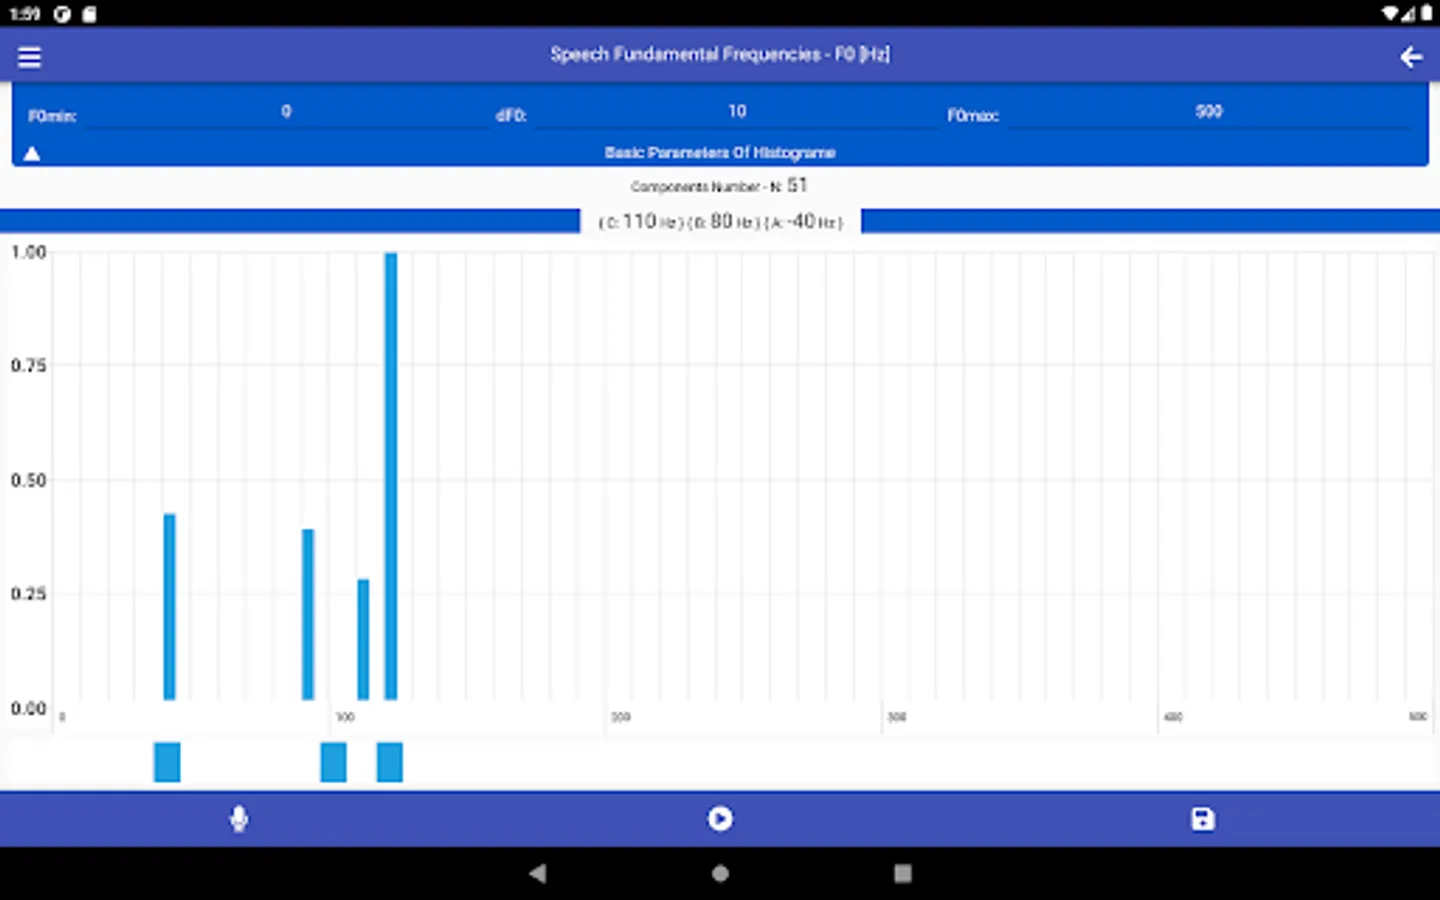Image resolution: width=1440 pixels, height=900 pixels.
Task: Click the 'Basic Parameters Of Histograms' heading
Action: [x=720, y=153]
